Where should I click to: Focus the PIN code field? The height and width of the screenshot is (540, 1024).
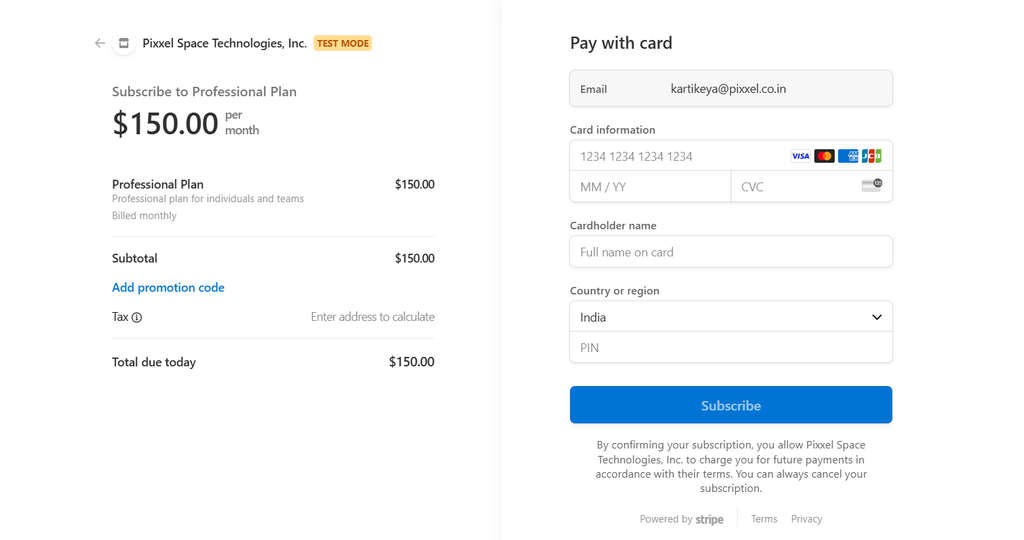click(x=731, y=347)
